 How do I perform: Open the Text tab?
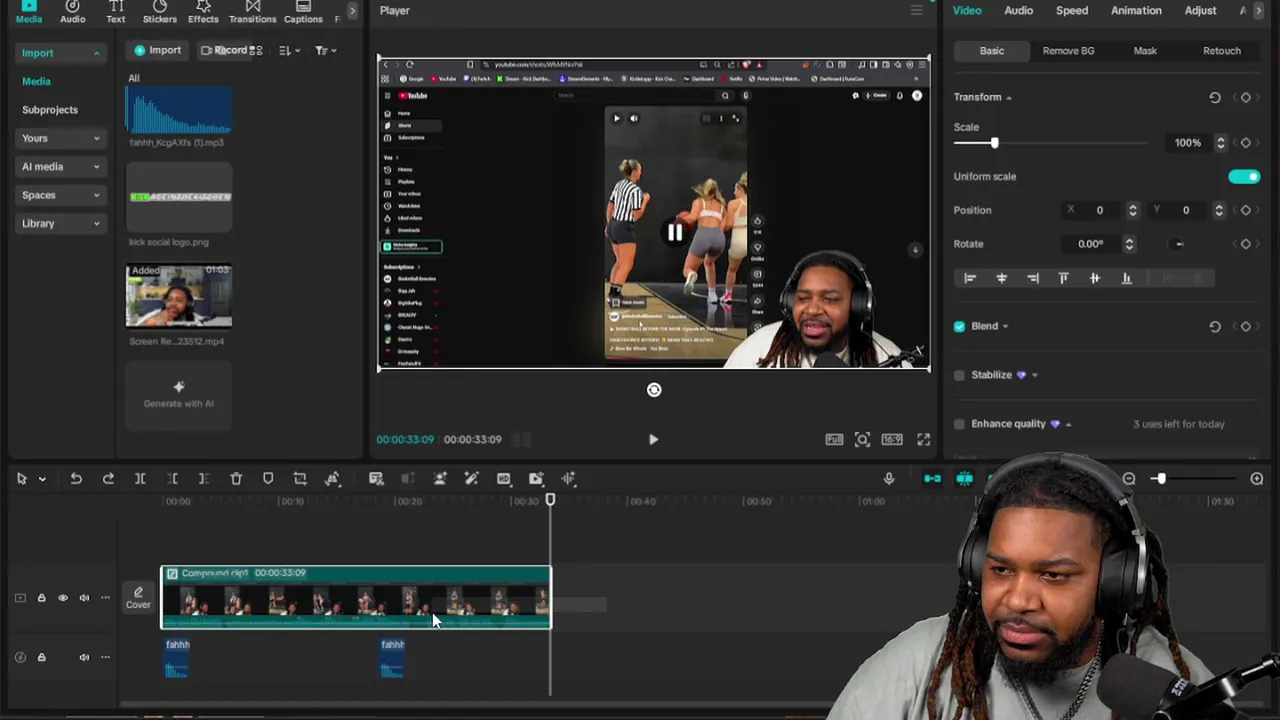click(116, 12)
